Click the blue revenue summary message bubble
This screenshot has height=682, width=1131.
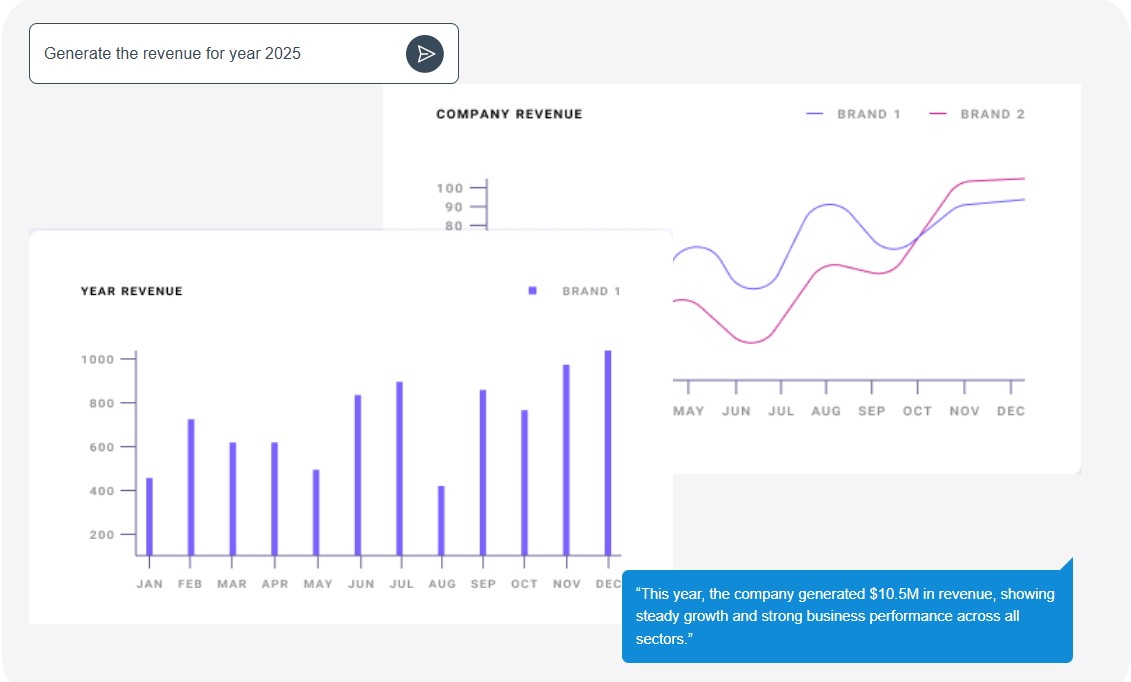[846, 616]
